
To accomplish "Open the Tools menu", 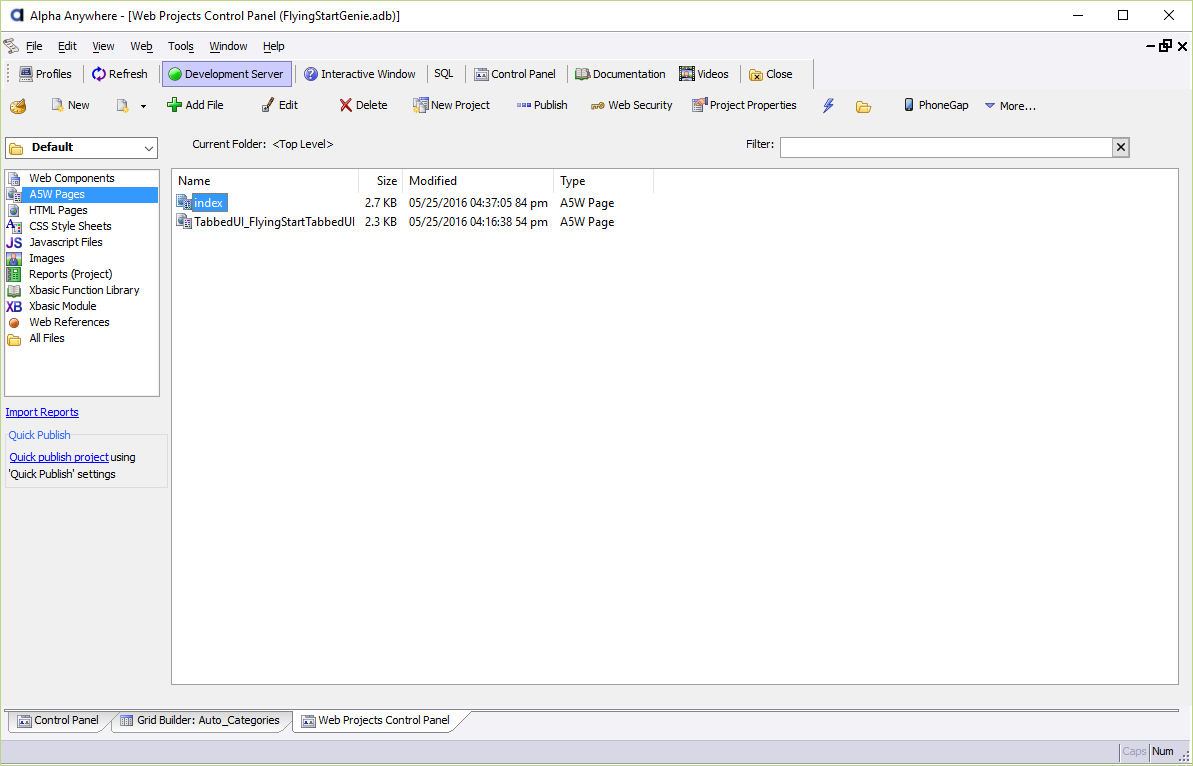I will [x=181, y=46].
